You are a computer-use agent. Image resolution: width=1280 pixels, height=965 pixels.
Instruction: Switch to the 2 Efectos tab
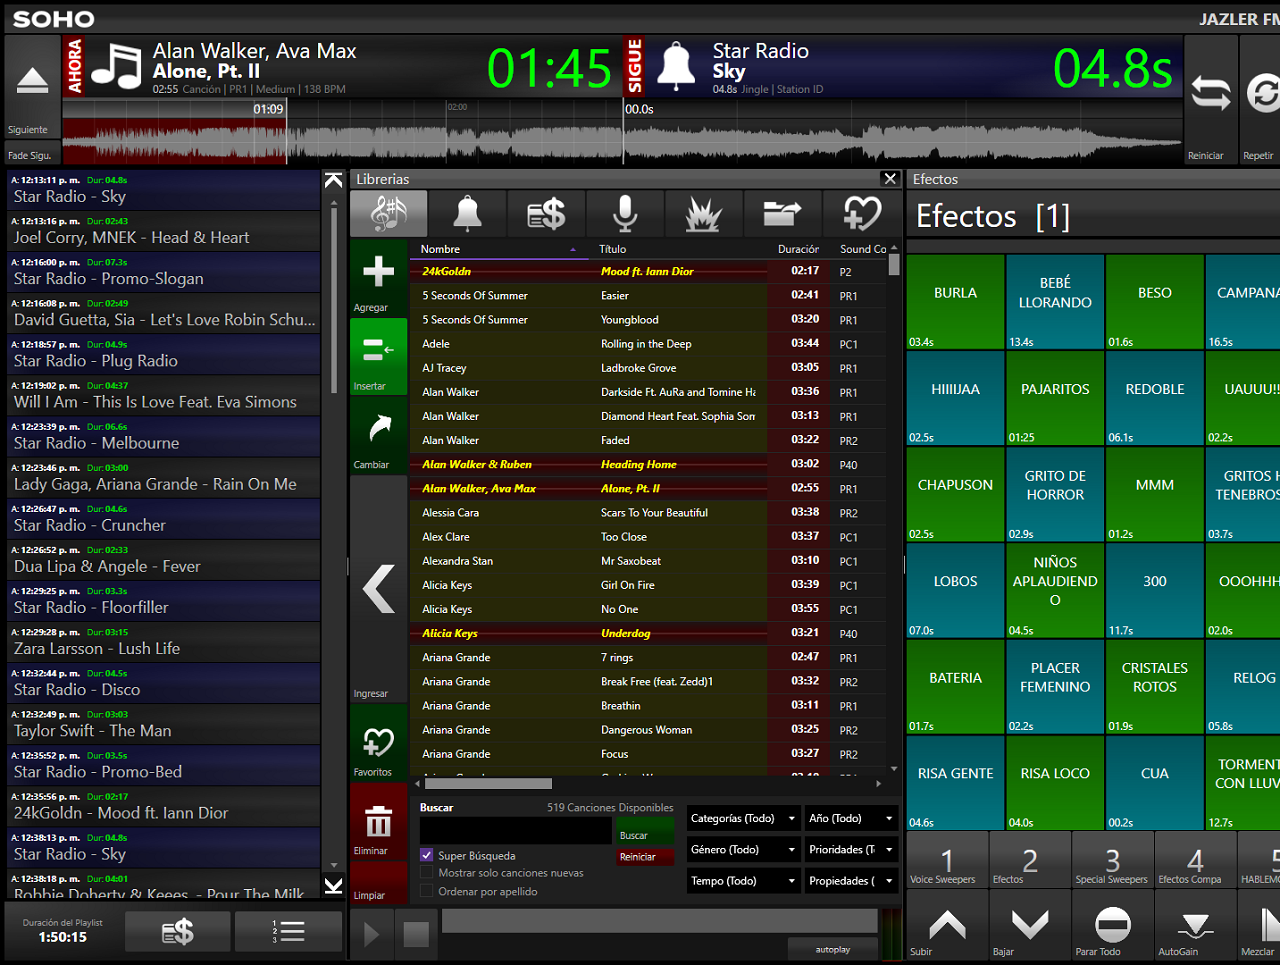[x=1030, y=860]
